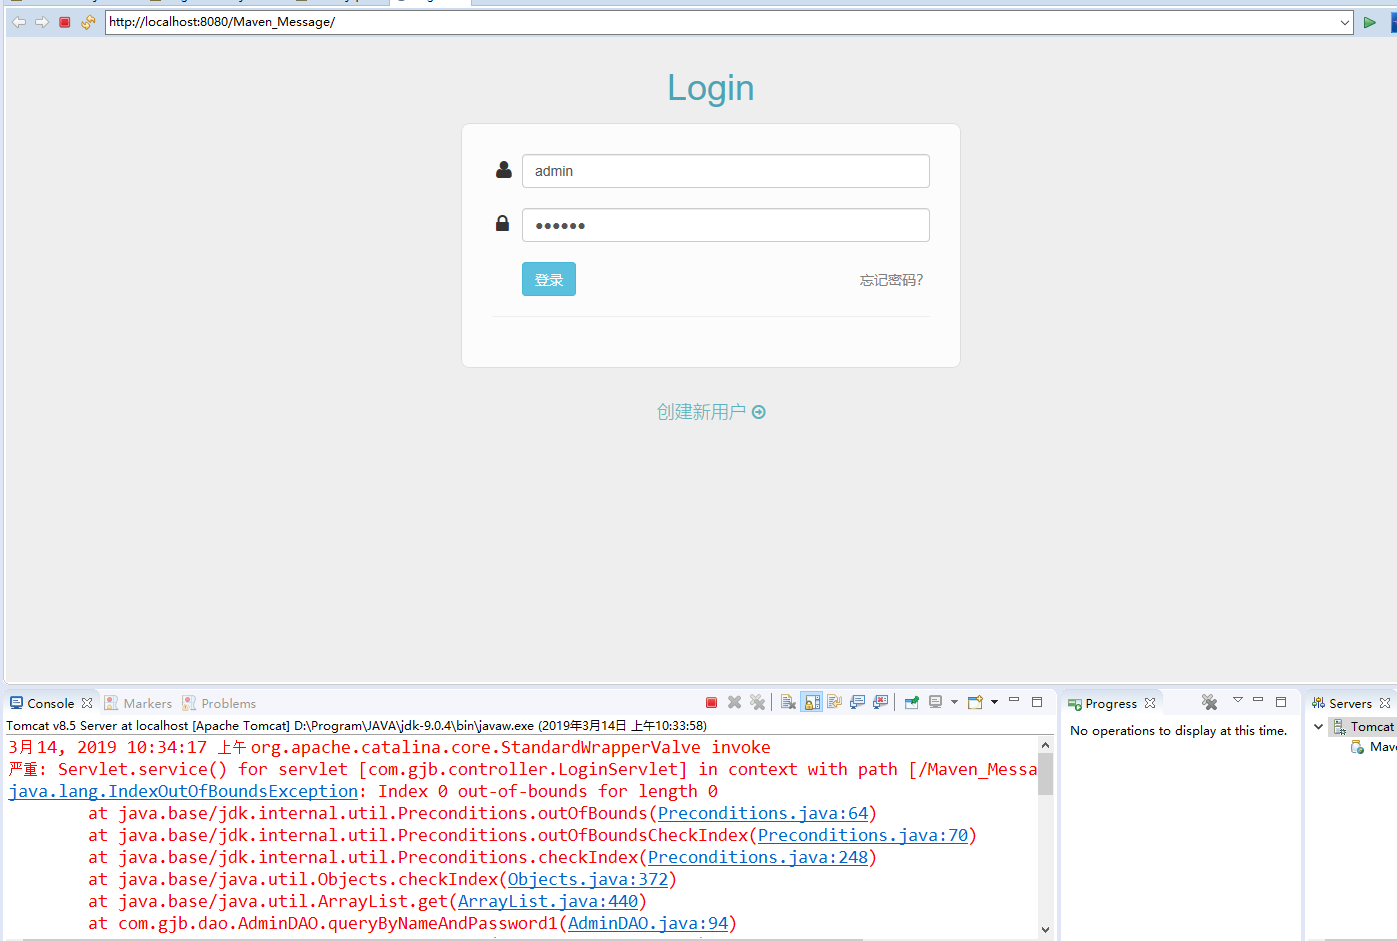Click Remove All Finished Operations icon

coord(1209,702)
